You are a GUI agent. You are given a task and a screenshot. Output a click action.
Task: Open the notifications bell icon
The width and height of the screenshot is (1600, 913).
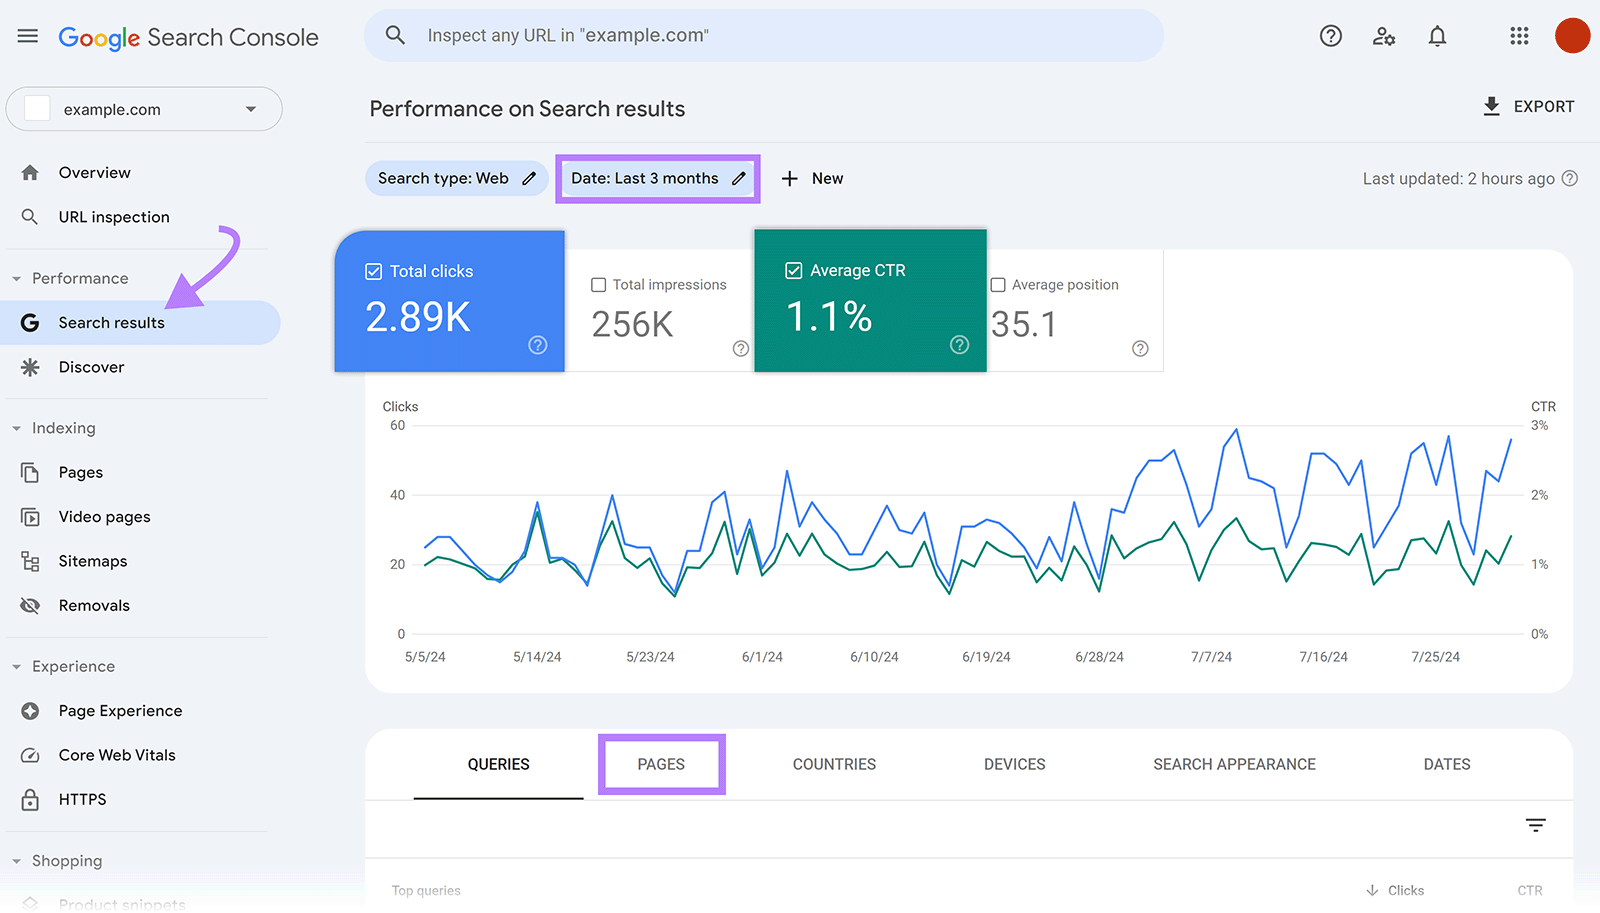click(1438, 35)
